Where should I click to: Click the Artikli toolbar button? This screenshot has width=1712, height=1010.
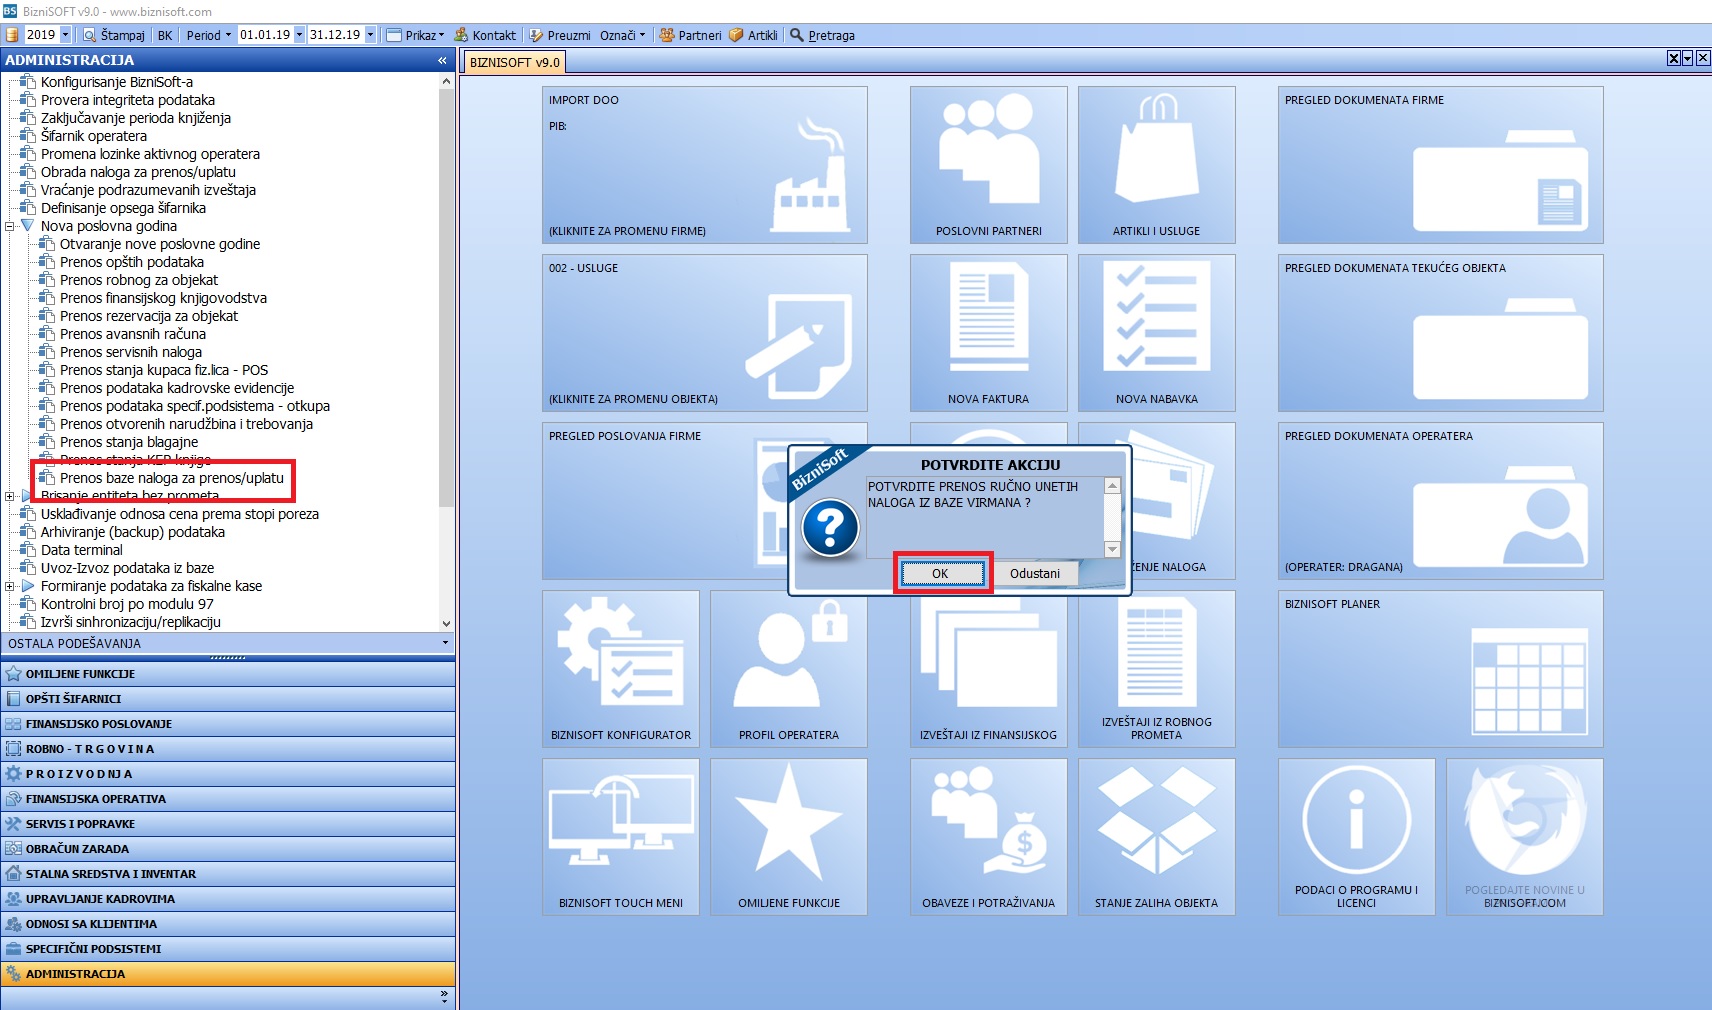point(753,35)
